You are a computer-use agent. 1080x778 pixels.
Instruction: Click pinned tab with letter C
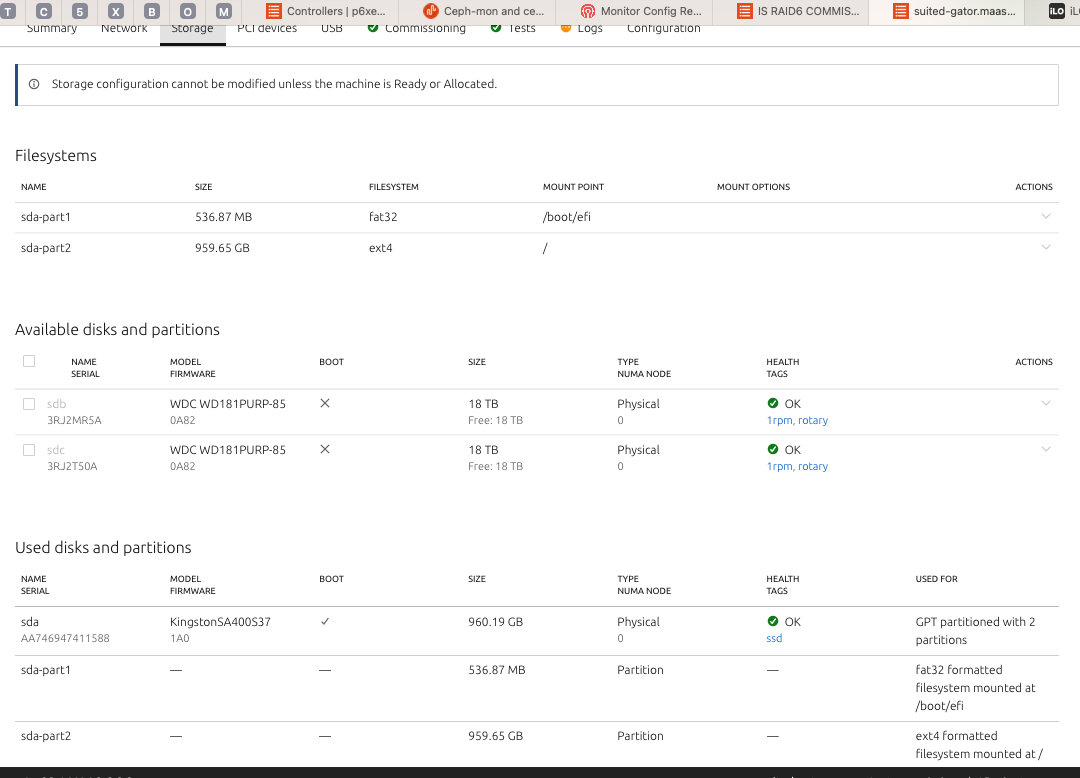pos(44,11)
